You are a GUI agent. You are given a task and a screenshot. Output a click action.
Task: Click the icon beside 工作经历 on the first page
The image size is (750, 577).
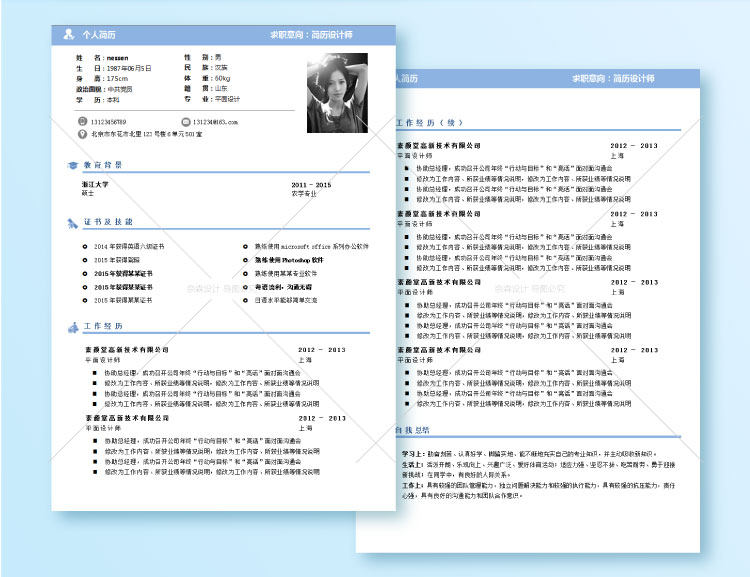pyautogui.click(x=73, y=327)
